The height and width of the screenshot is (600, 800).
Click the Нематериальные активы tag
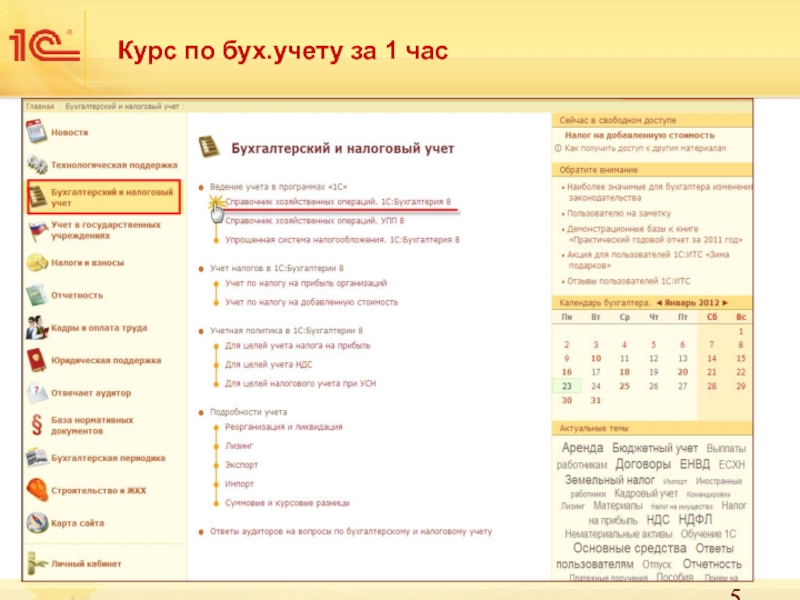pos(618,534)
